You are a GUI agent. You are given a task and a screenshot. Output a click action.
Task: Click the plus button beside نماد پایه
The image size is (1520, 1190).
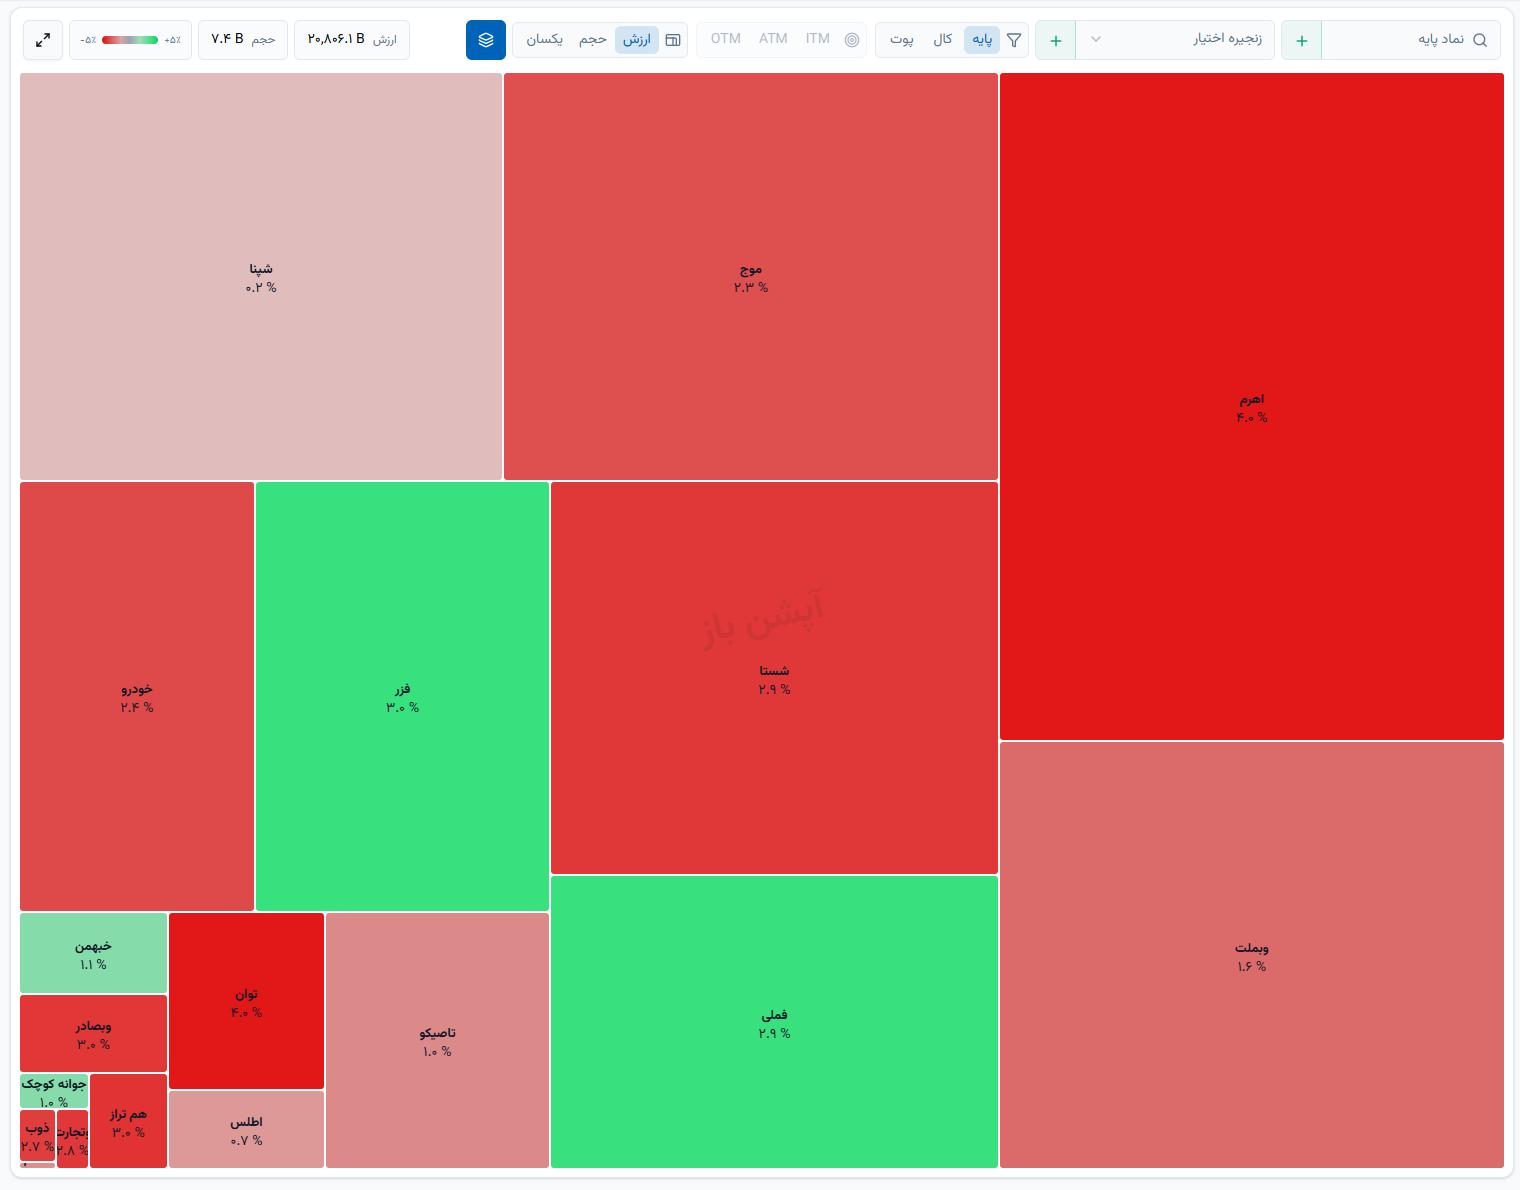[x=1302, y=40]
